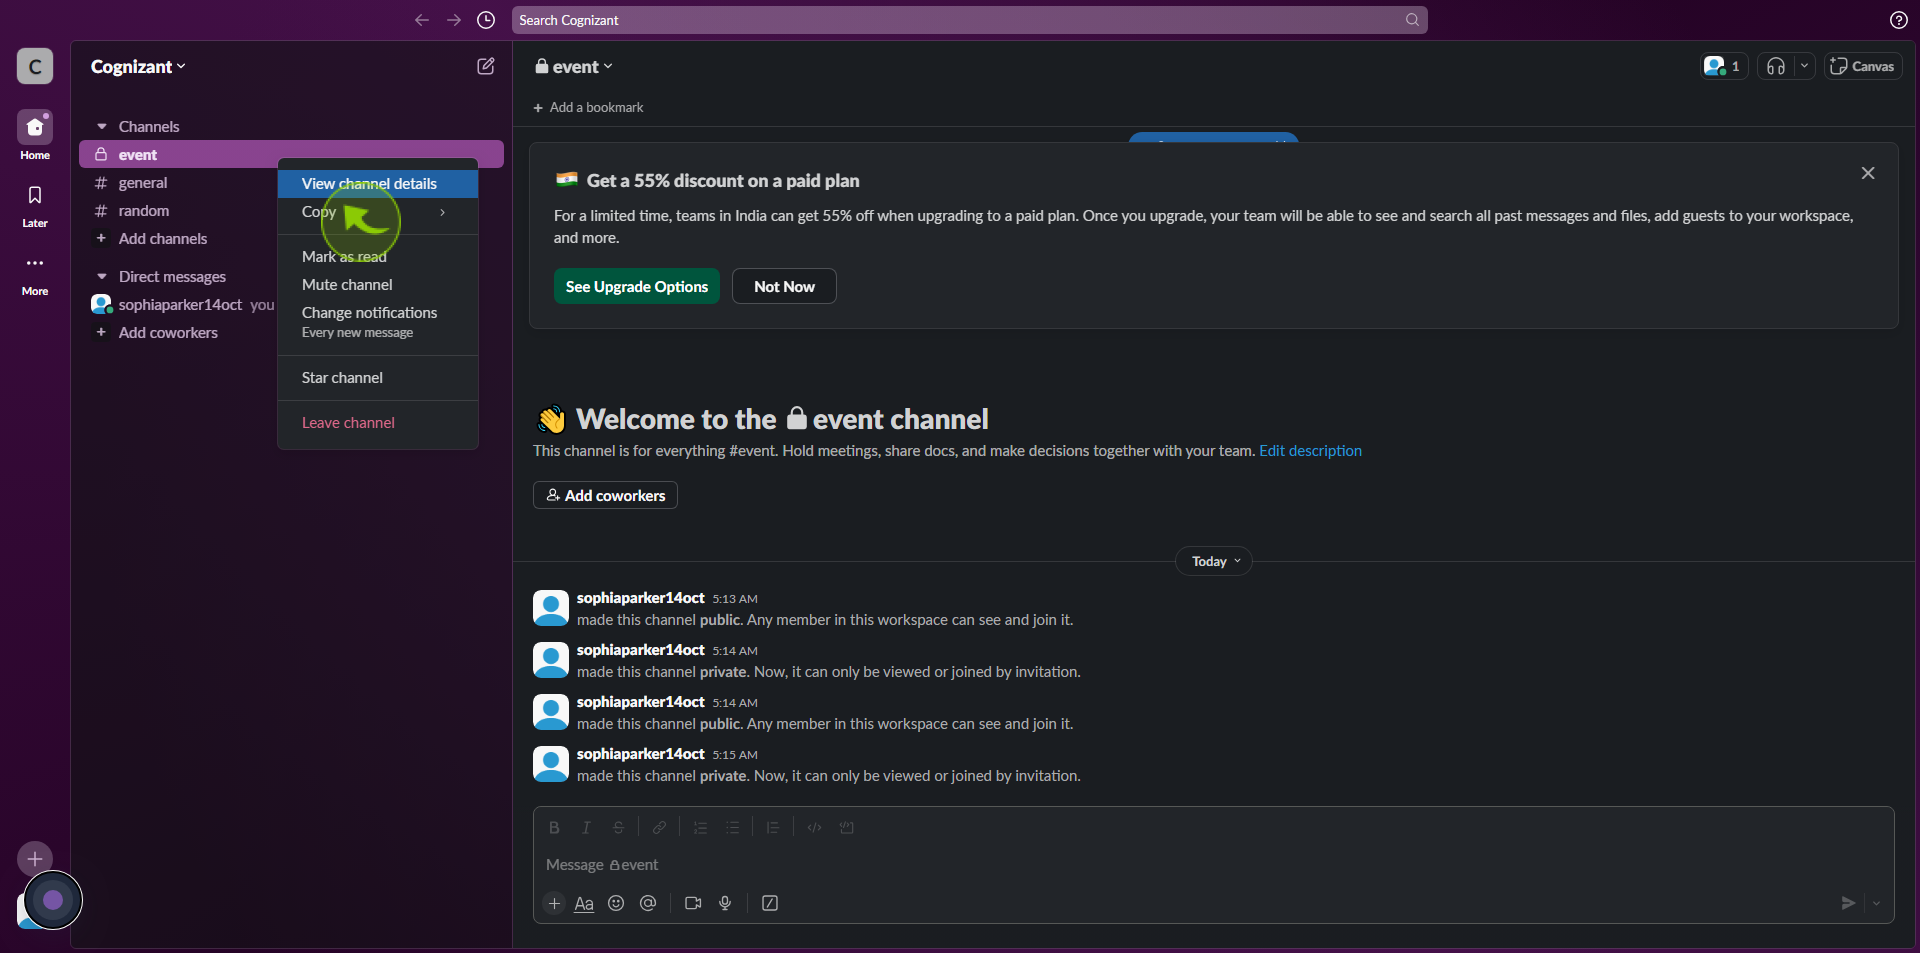Choose Star channel

[377, 377]
